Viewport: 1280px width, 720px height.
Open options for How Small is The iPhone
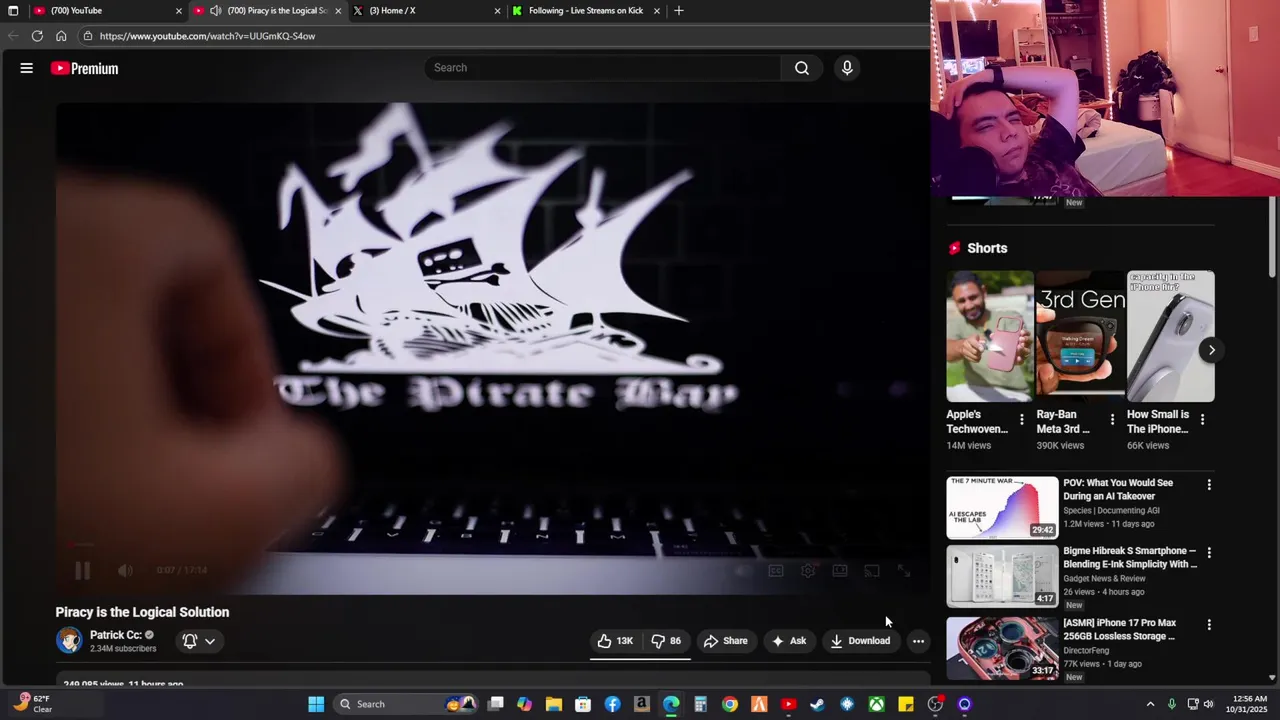click(x=1202, y=419)
